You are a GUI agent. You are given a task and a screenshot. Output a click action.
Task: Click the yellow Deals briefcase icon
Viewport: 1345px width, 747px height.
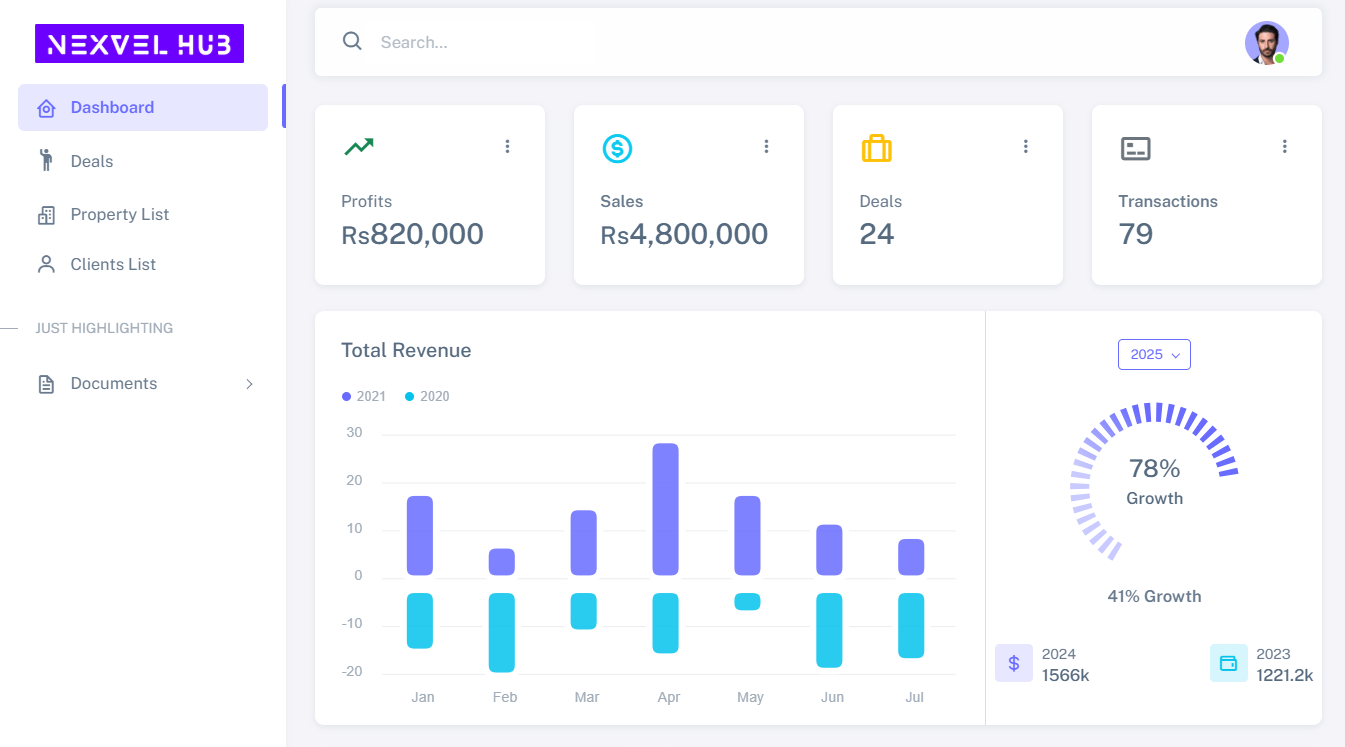coord(876,149)
